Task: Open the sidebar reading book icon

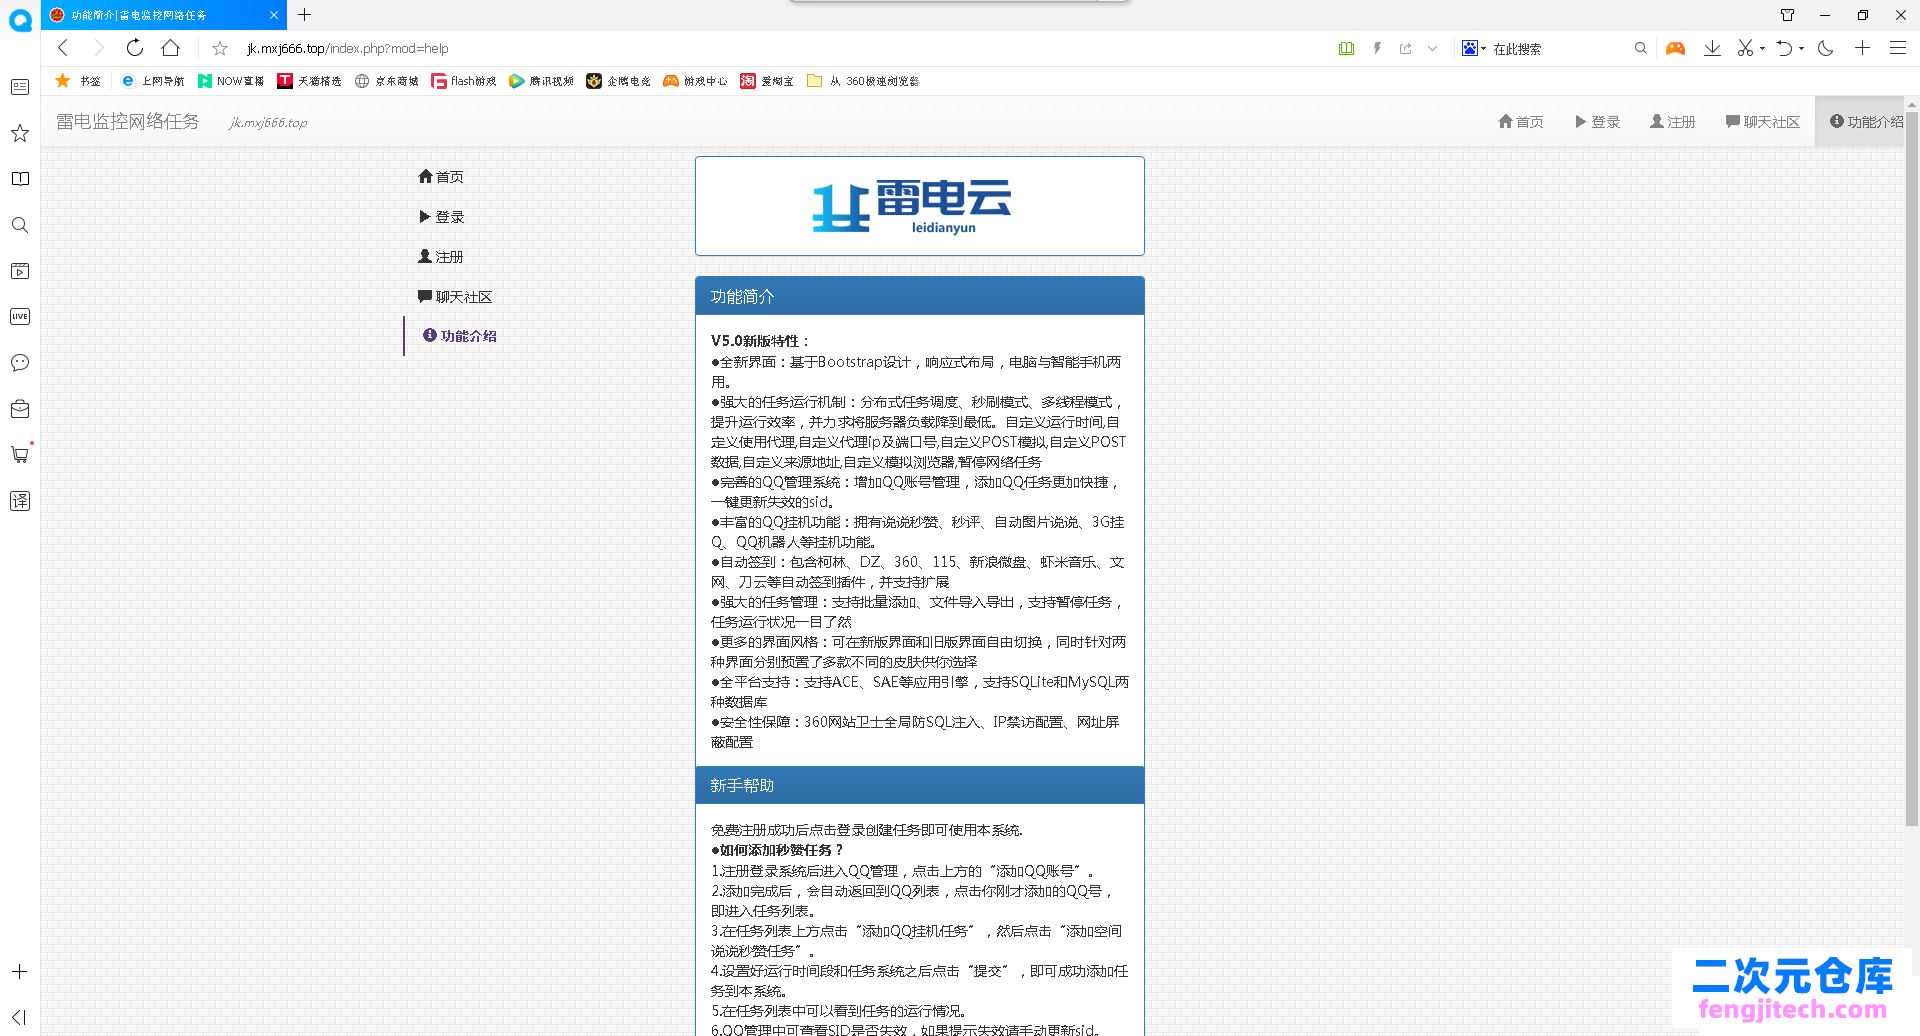Action: pos(20,179)
